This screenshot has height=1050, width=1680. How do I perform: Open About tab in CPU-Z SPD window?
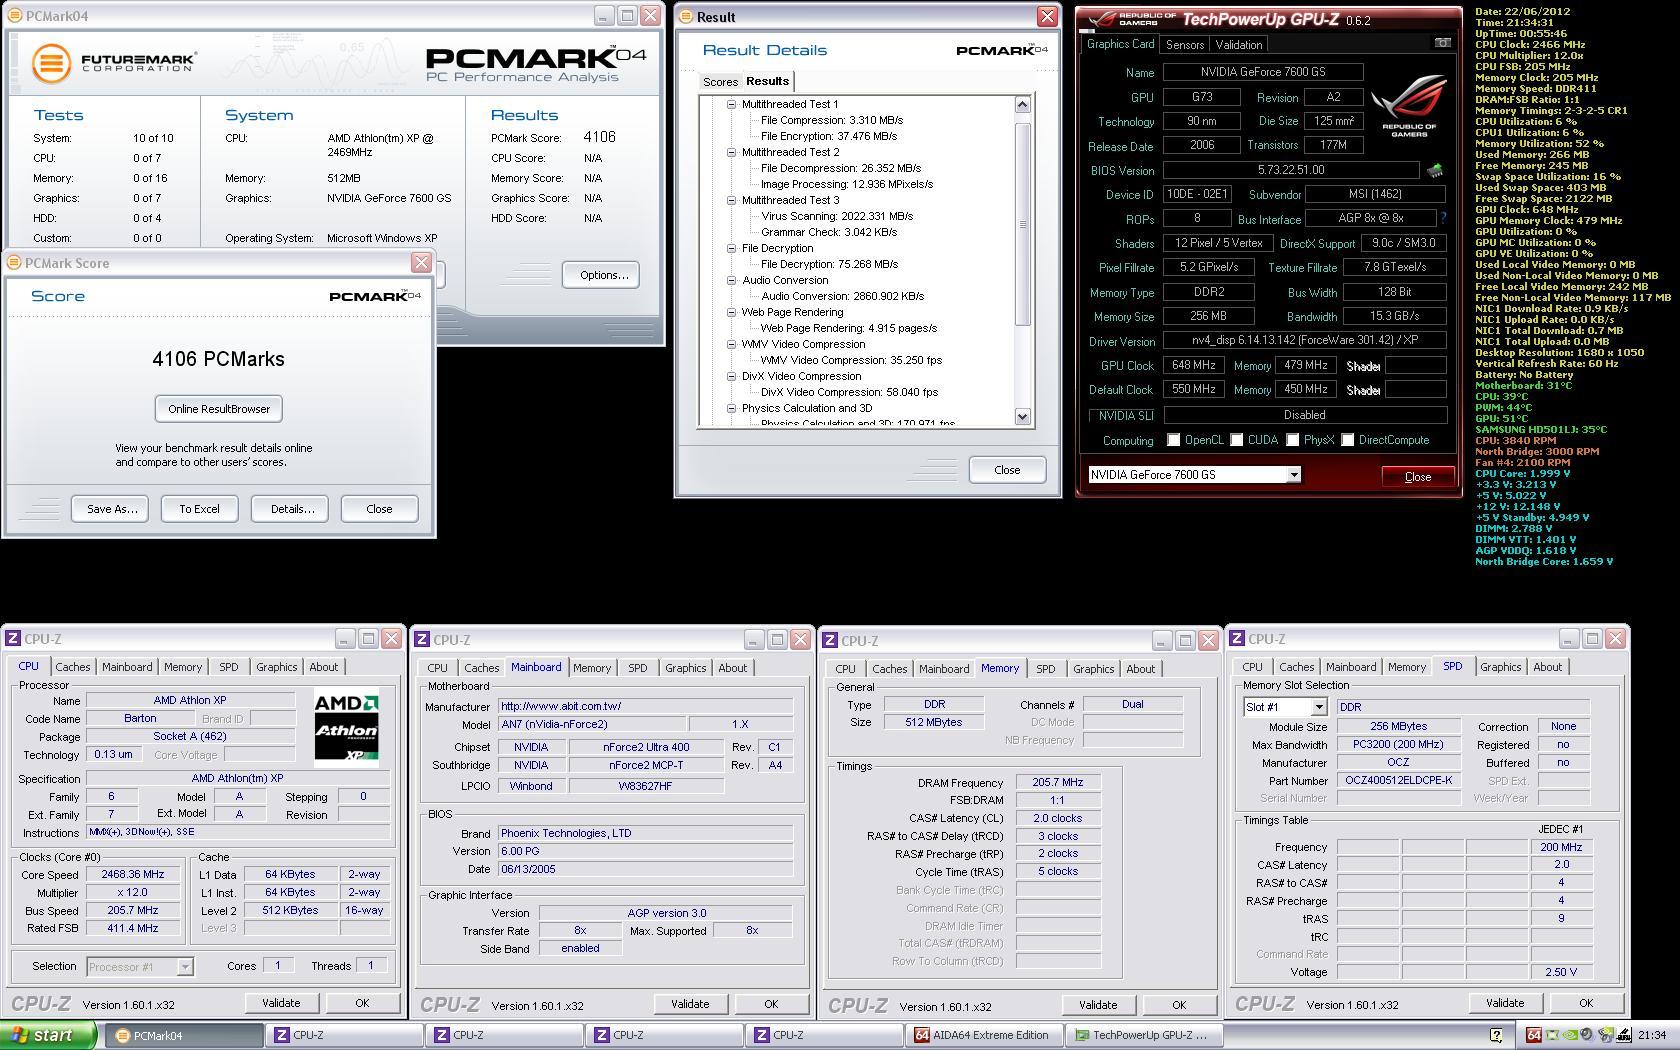pos(1547,667)
